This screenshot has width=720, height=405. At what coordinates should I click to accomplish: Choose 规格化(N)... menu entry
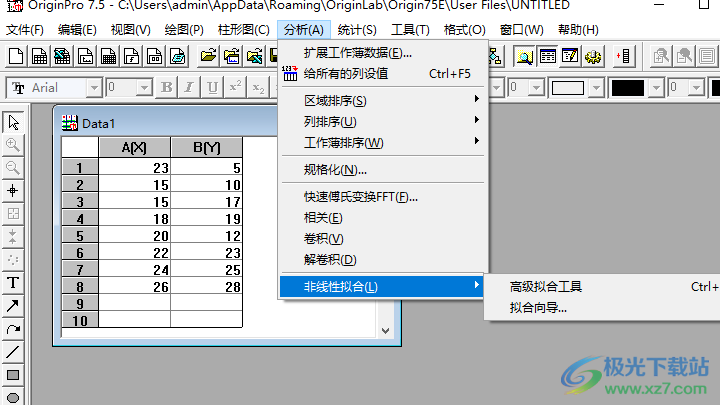pos(382,170)
